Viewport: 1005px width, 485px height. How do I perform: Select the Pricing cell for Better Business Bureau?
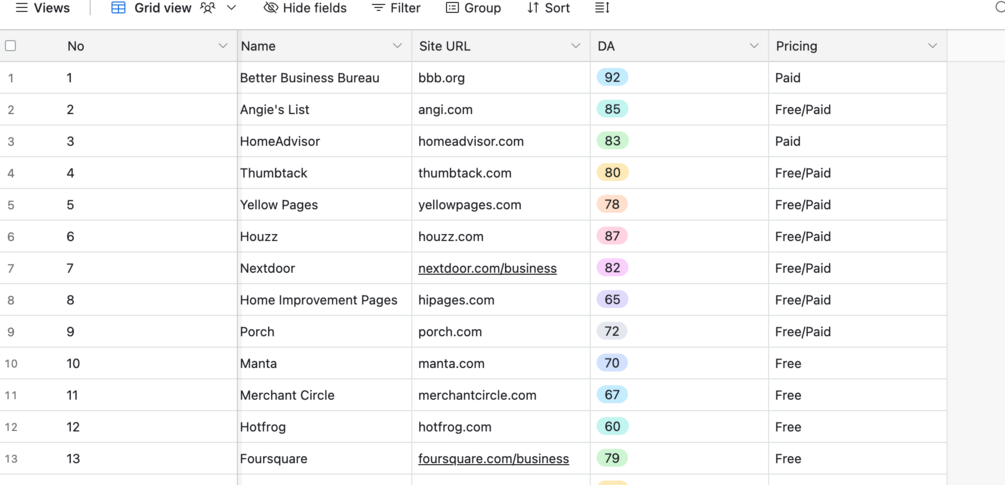858,78
